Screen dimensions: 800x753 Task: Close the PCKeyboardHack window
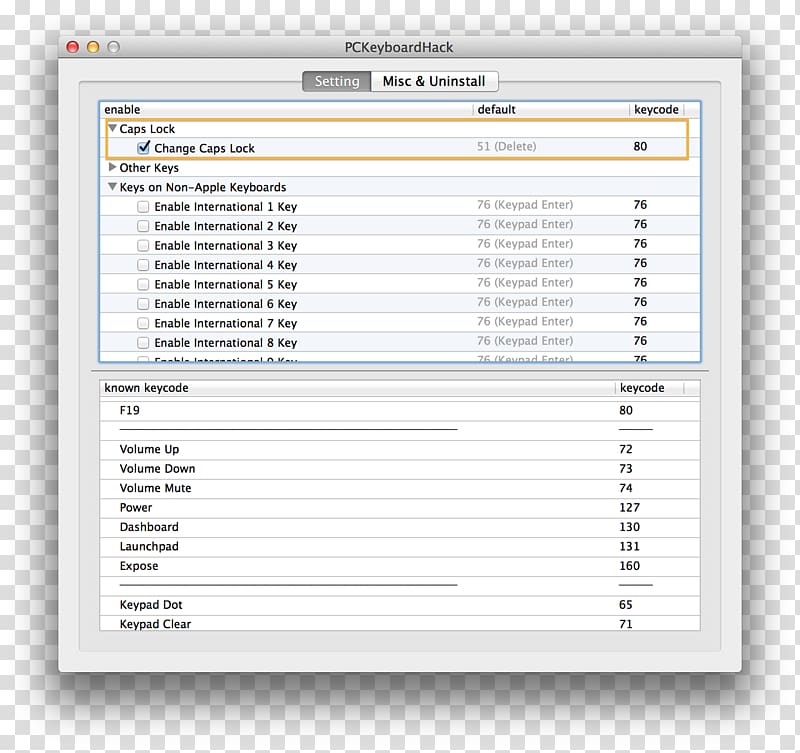[72, 47]
